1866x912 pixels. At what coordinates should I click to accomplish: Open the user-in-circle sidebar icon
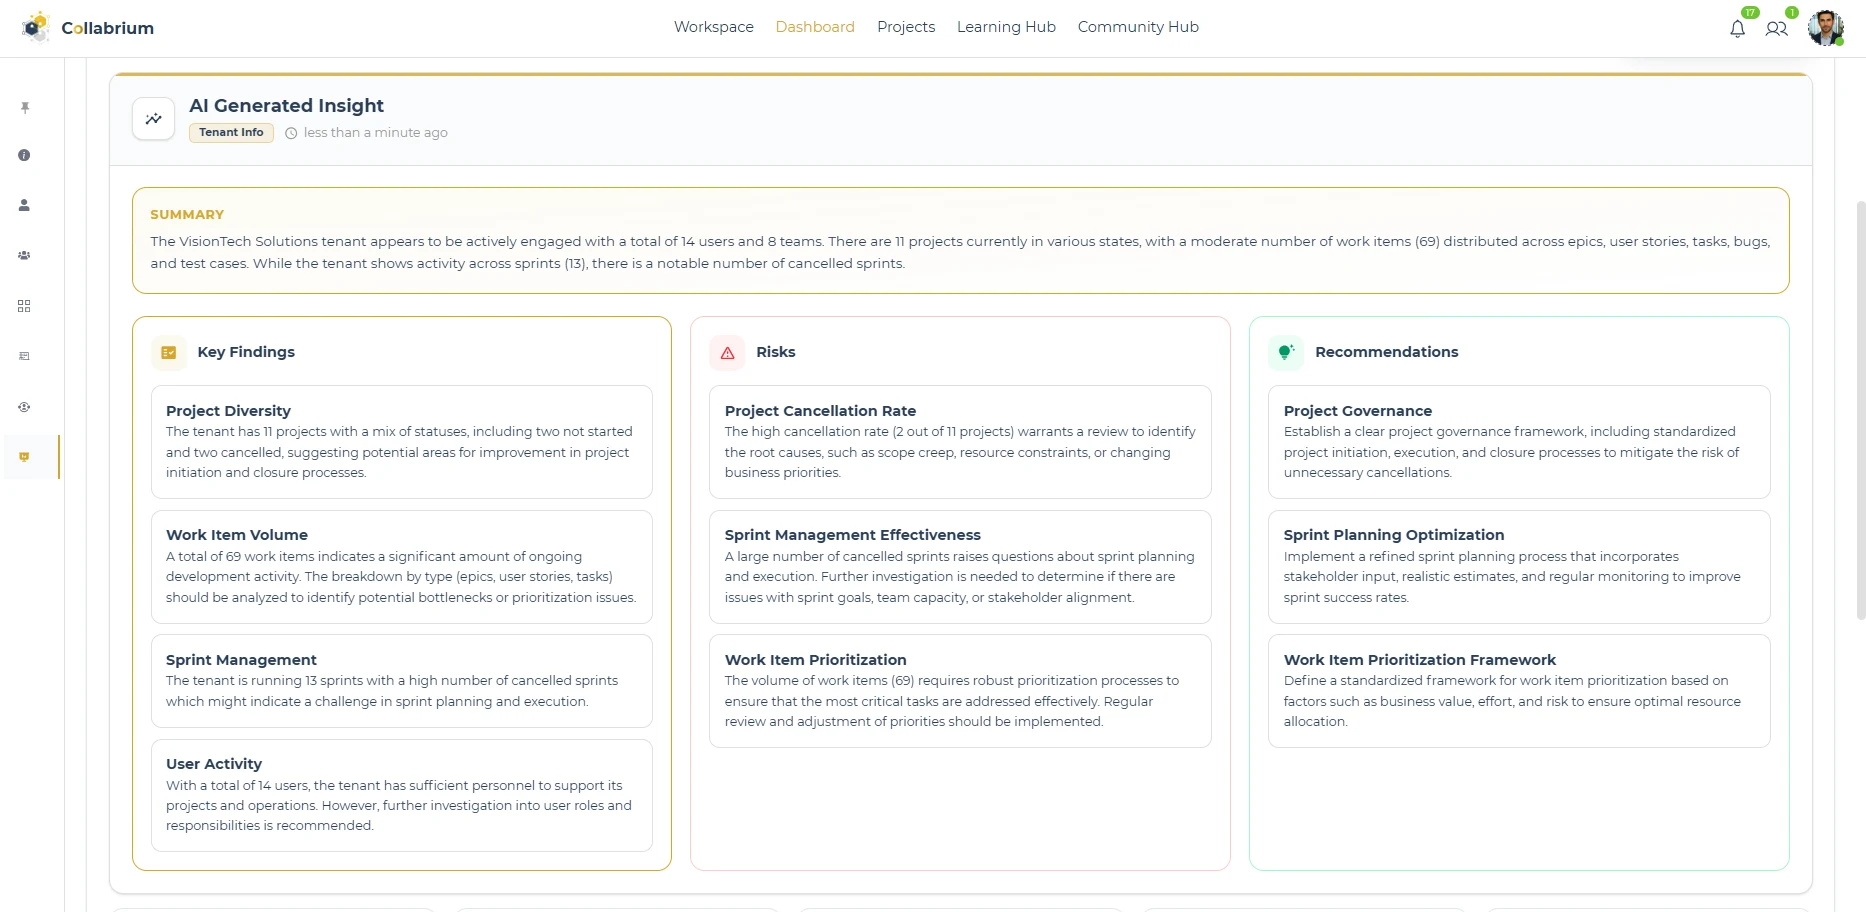[x=24, y=407]
